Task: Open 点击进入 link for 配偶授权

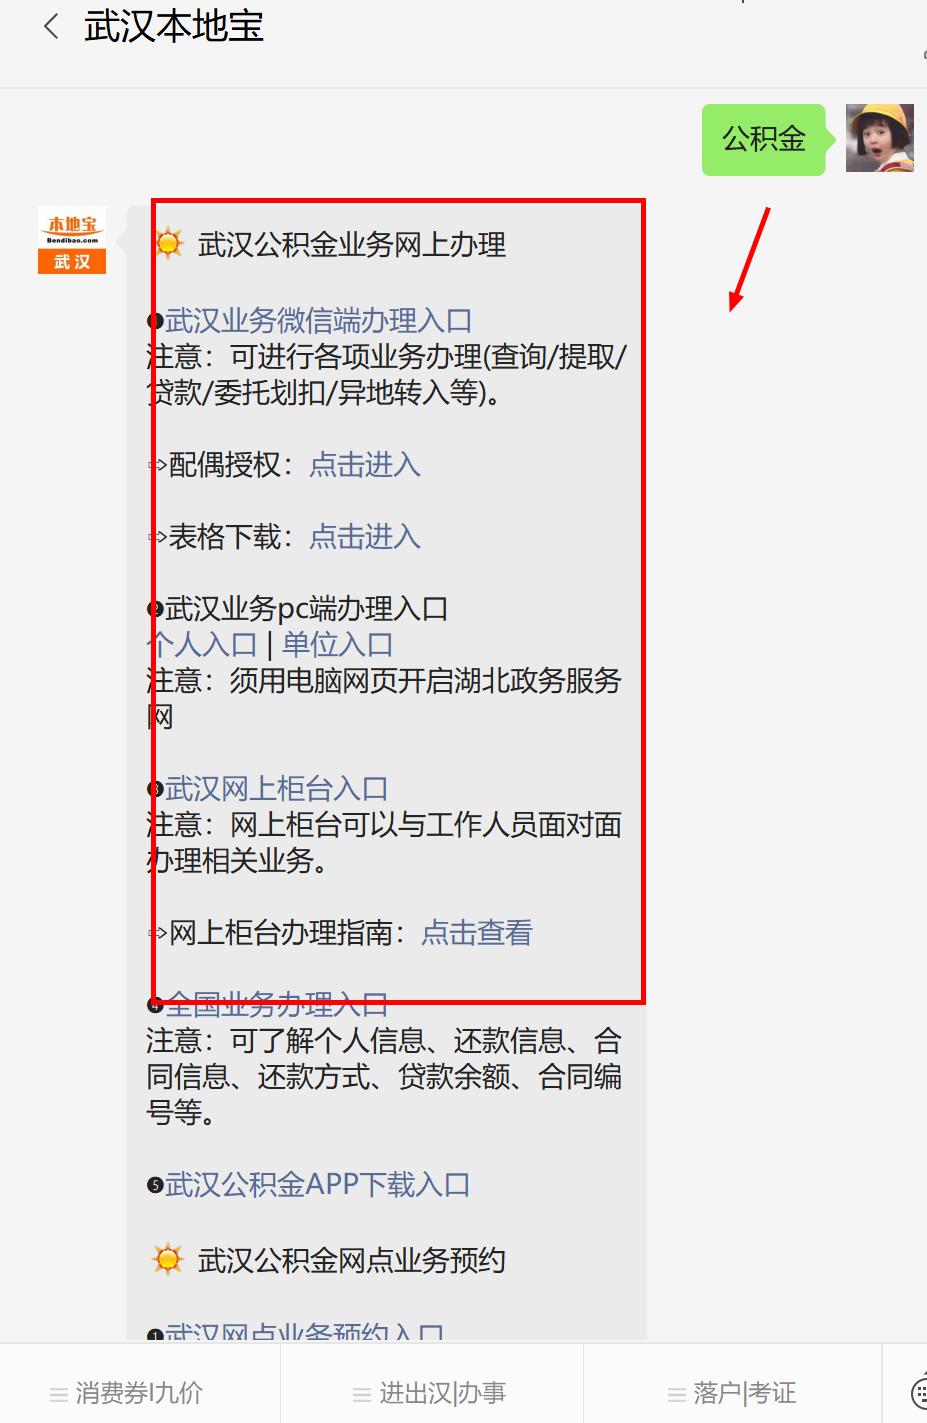Action: (x=365, y=465)
